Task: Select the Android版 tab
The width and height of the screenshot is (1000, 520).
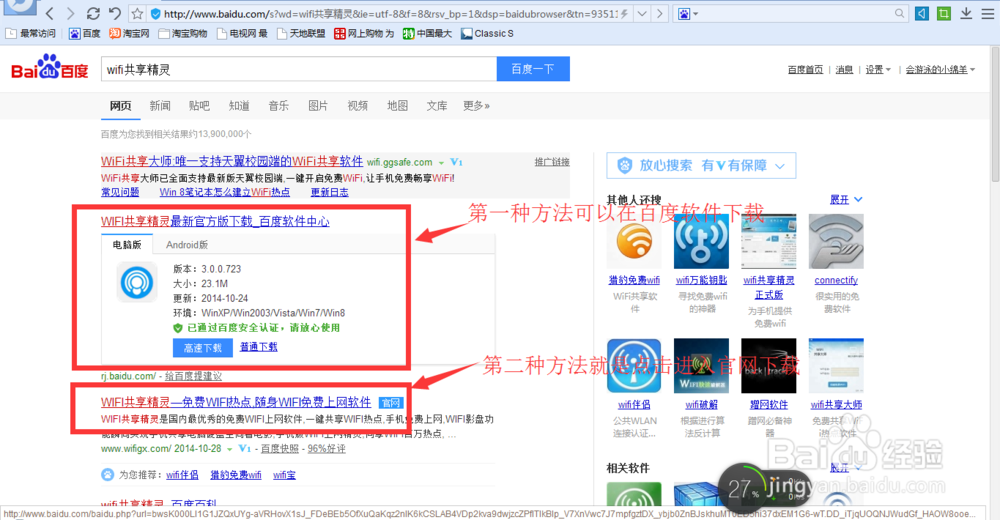Action: click(x=187, y=244)
